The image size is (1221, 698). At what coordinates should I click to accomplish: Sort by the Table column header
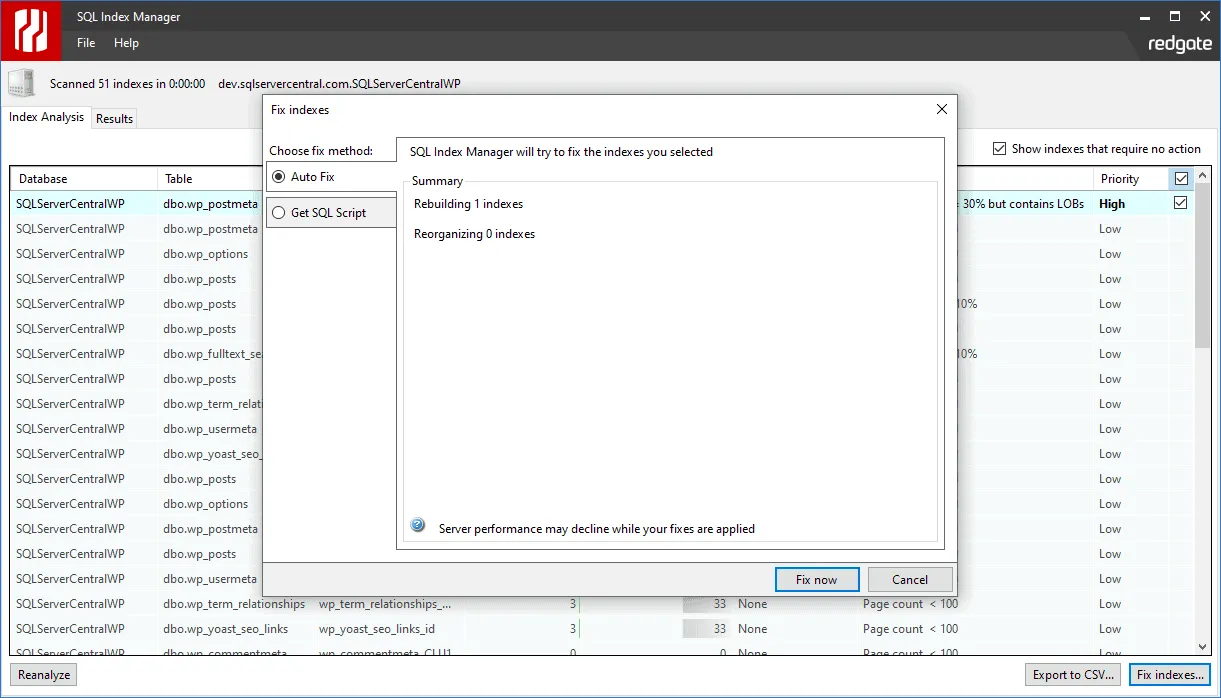point(210,179)
